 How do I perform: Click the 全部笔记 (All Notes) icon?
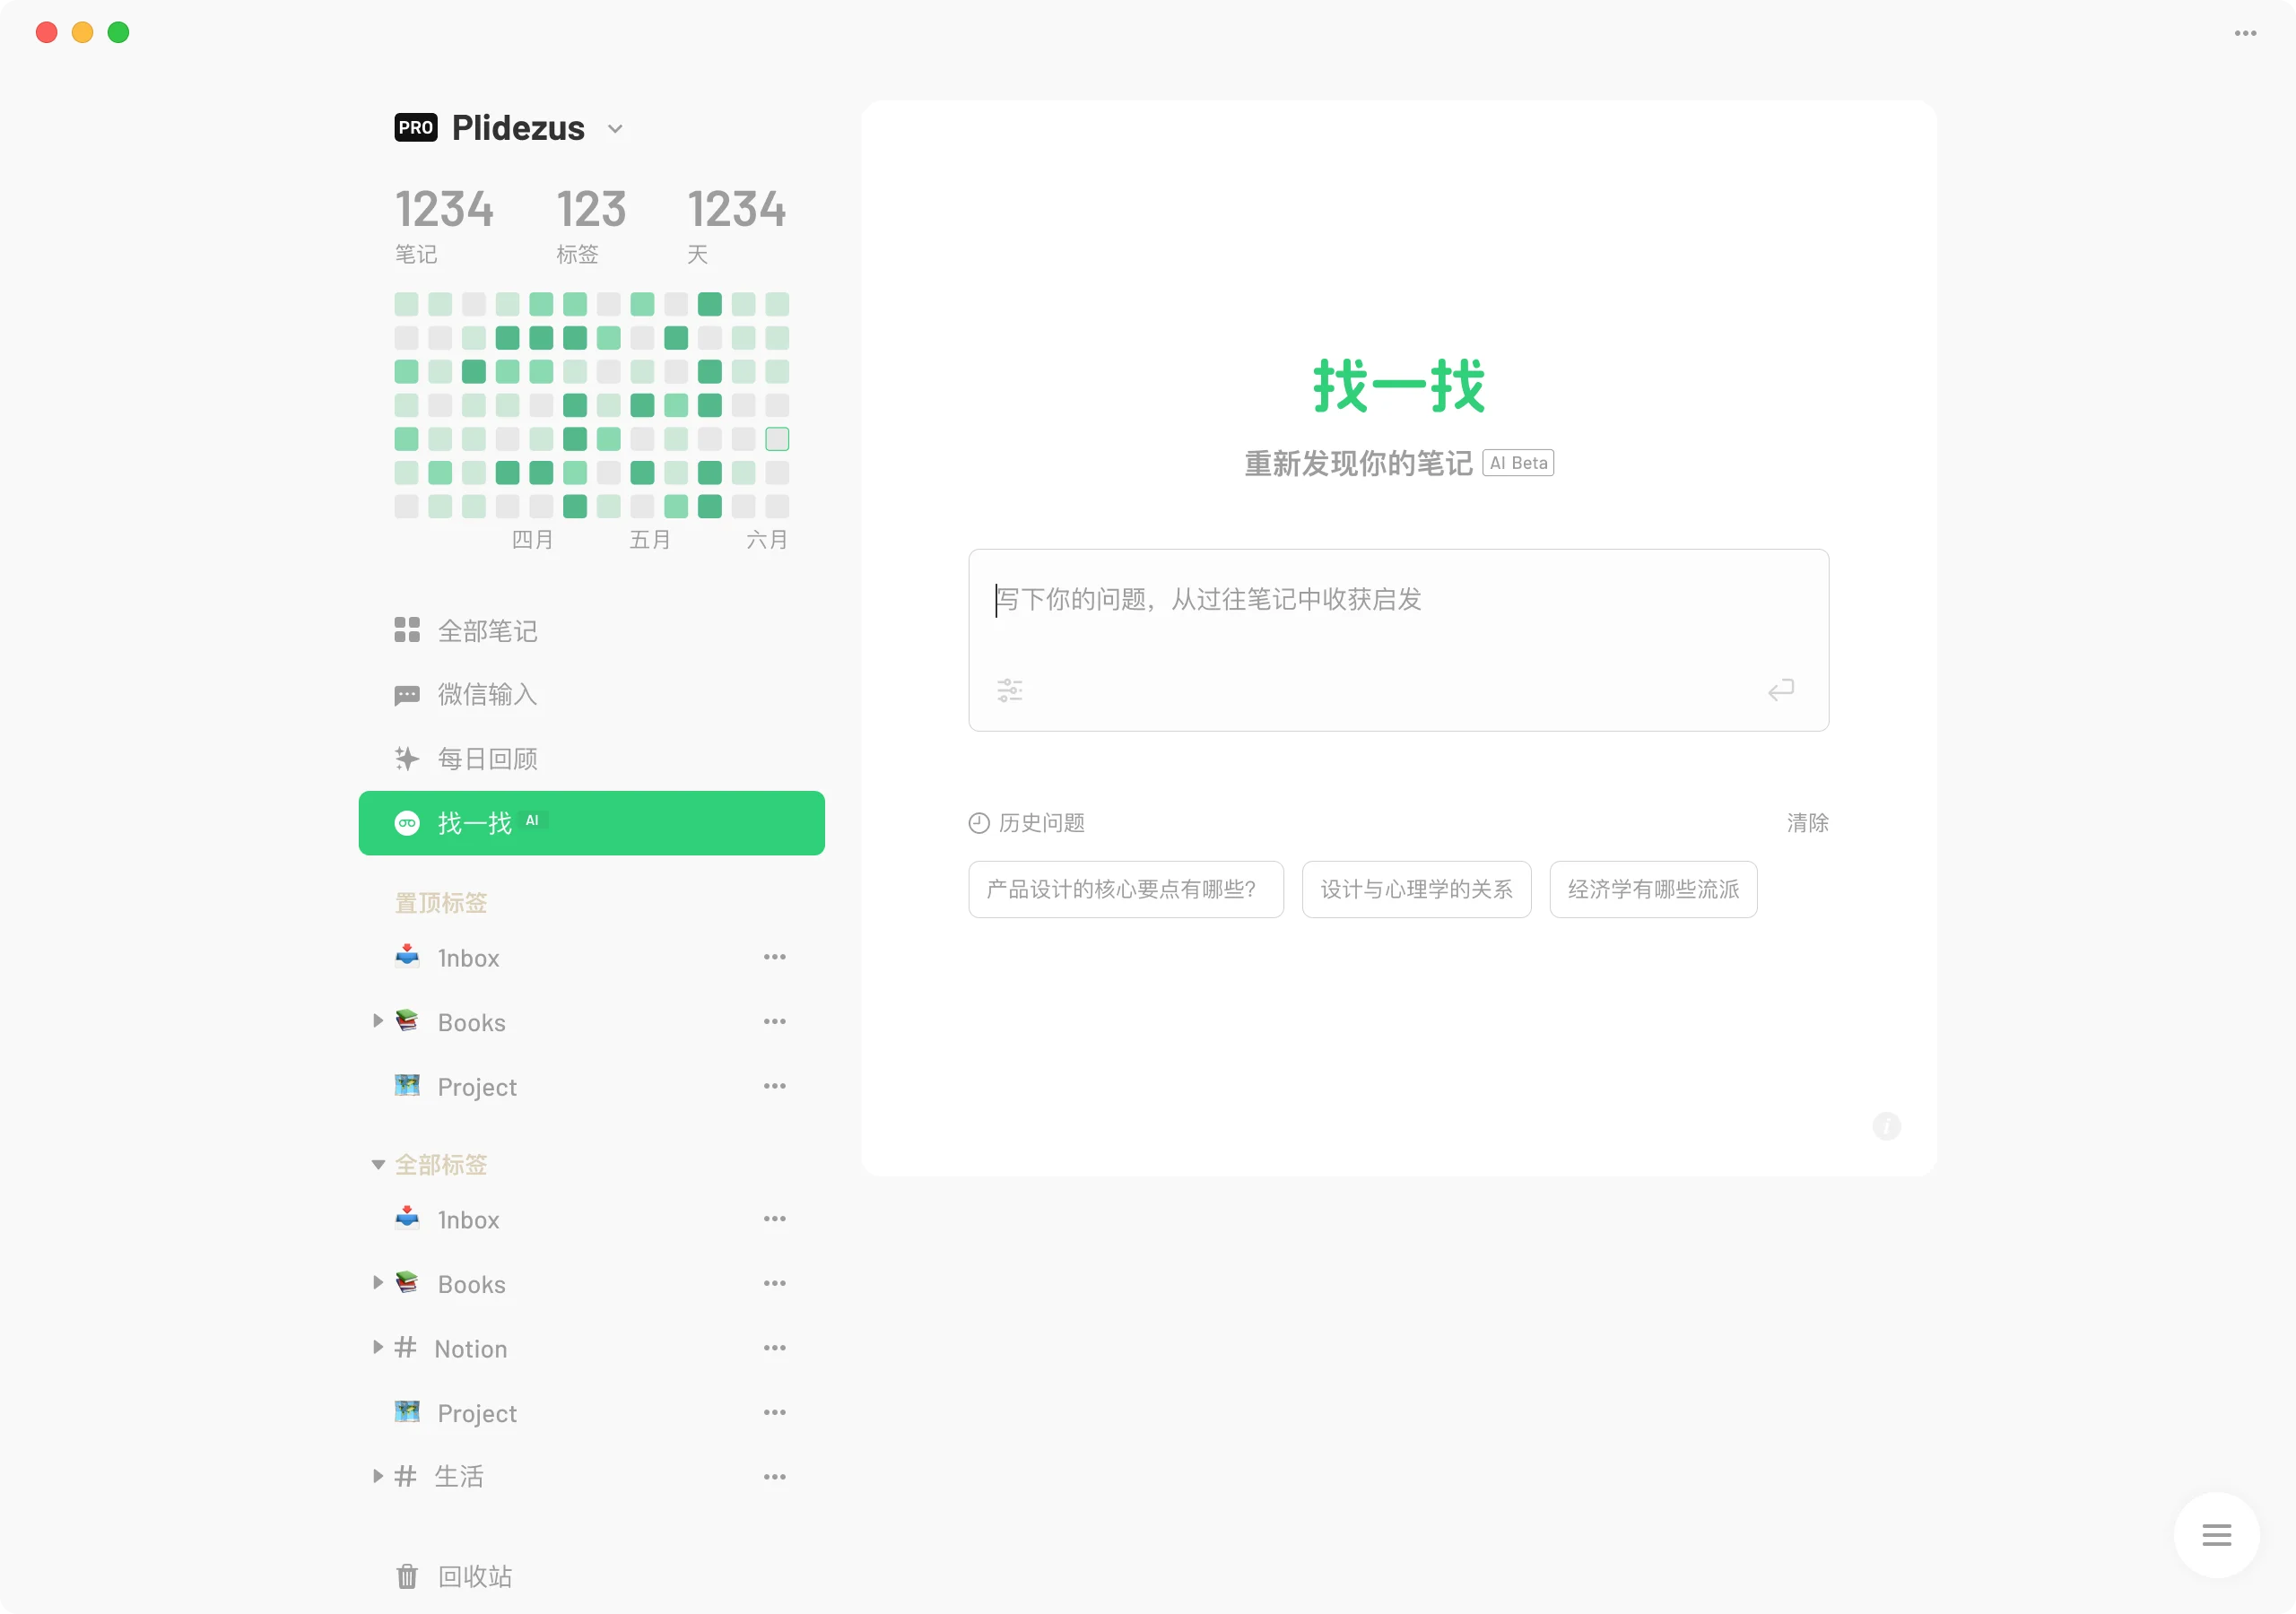(x=409, y=632)
